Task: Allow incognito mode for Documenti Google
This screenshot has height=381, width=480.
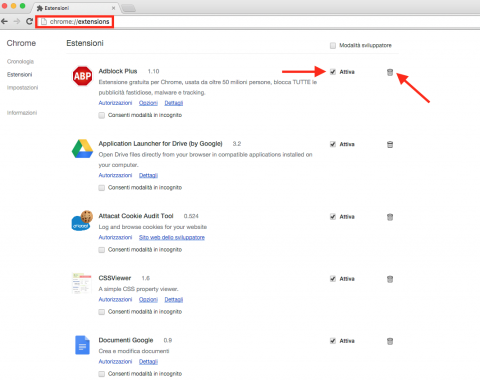Action: pos(102,374)
